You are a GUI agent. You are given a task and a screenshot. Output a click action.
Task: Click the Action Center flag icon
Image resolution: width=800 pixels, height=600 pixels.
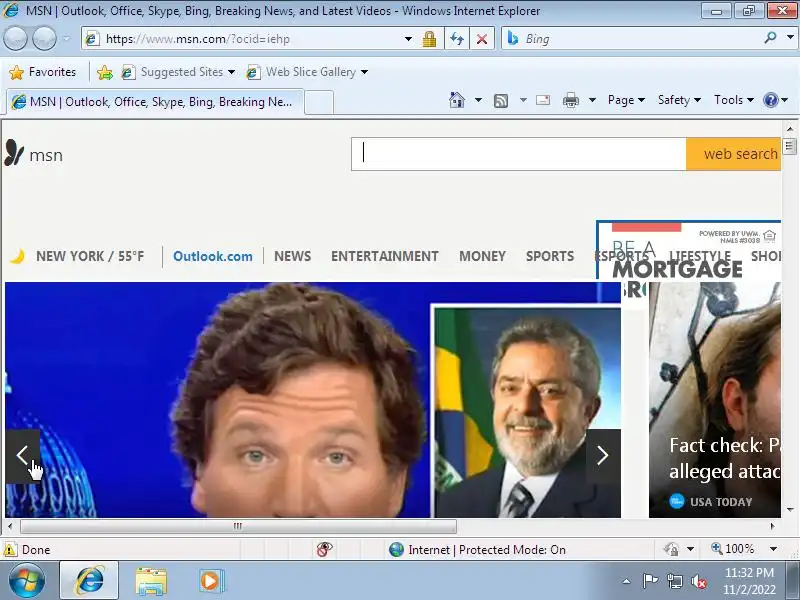click(x=650, y=581)
